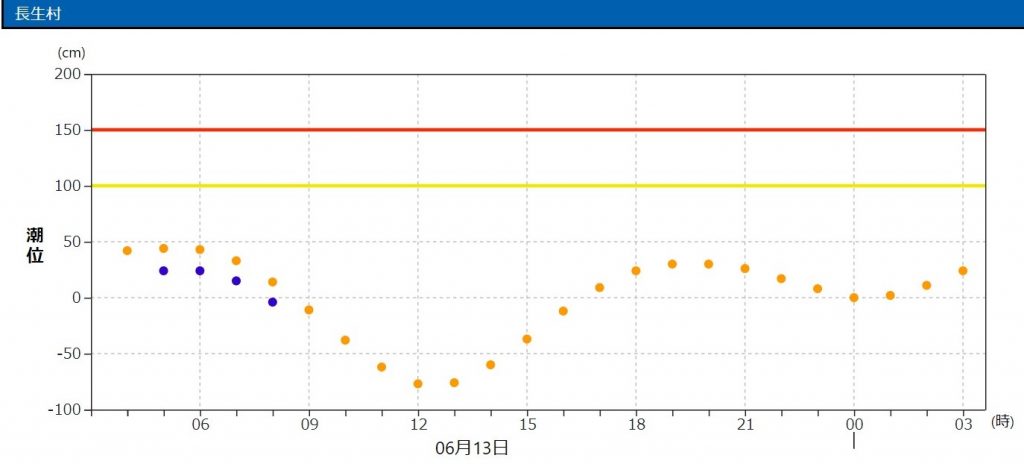
Task: Click the 21 hour label on the time axis
Action: click(745, 425)
